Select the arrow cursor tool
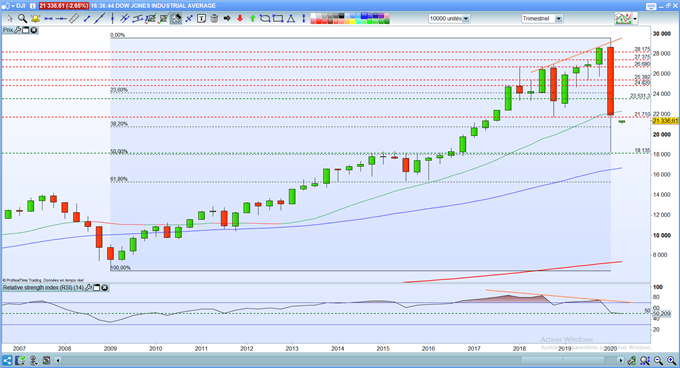This screenshot has width=680, height=368. 10,19
